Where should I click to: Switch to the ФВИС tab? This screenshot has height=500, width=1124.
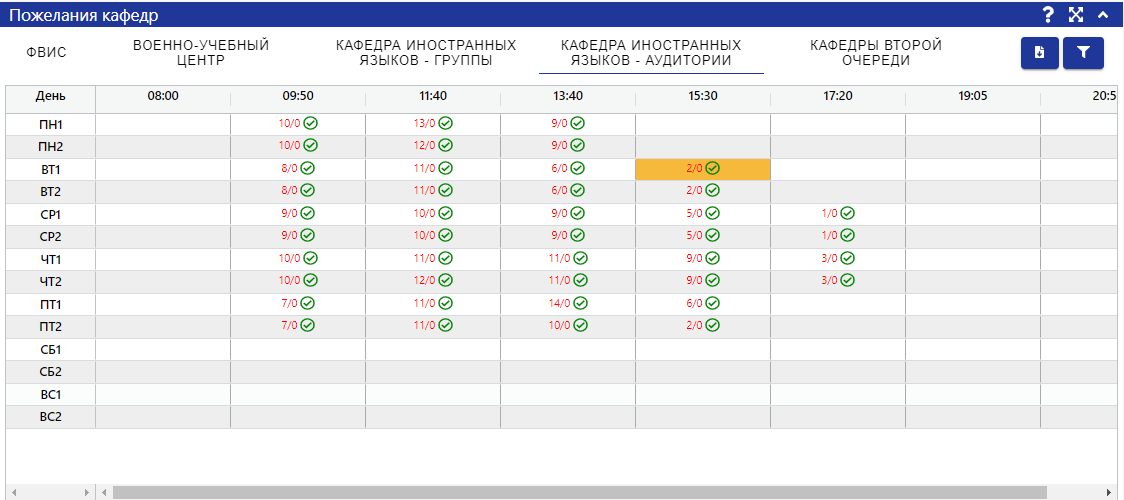(46, 53)
